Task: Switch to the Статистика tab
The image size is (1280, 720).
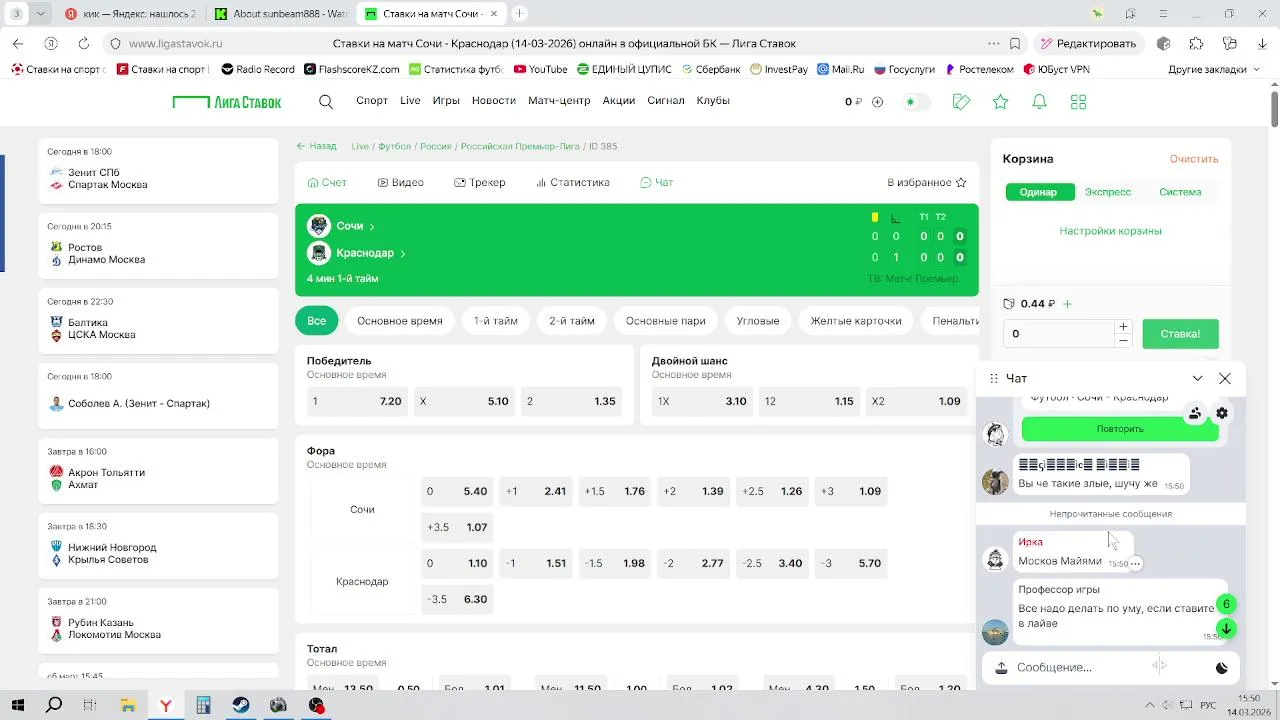Action: 572,183
